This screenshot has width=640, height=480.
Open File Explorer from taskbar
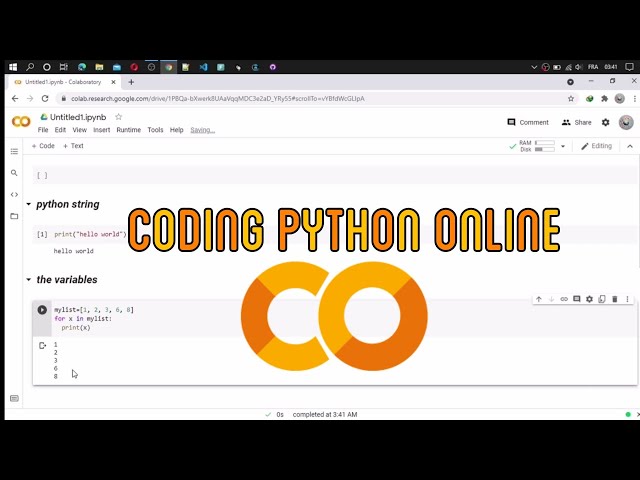(x=99, y=67)
